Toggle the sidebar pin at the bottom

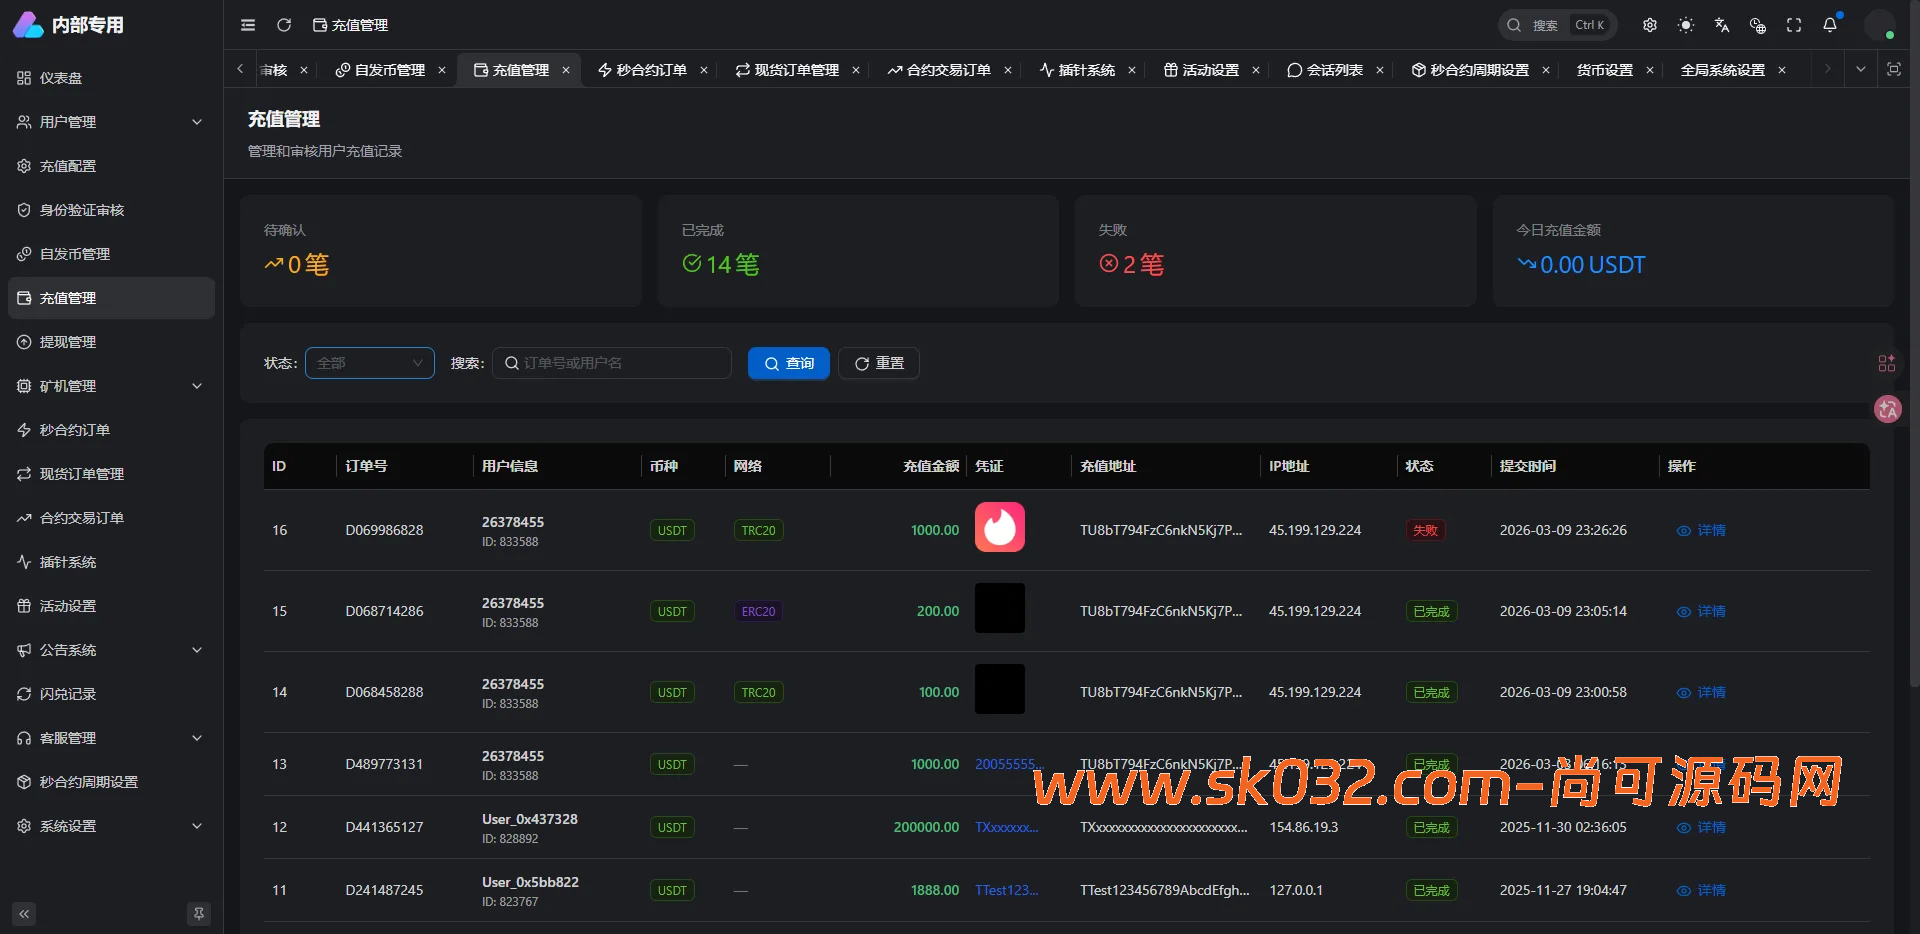(x=199, y=913)
